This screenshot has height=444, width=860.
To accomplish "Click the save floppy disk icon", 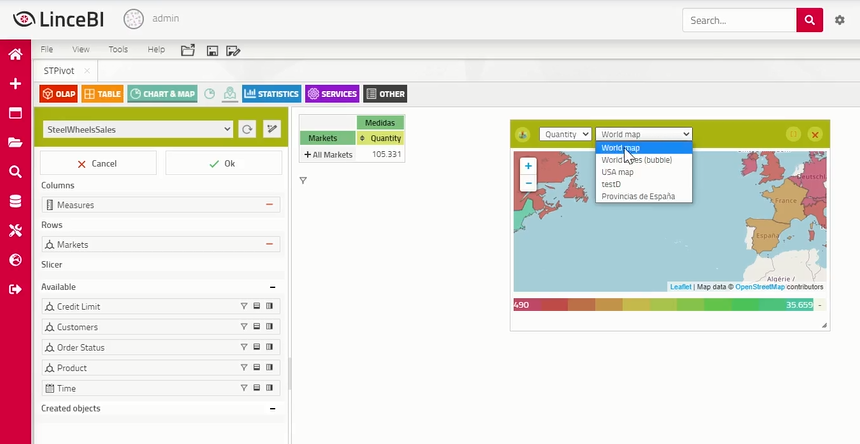I will pos(212,51).
